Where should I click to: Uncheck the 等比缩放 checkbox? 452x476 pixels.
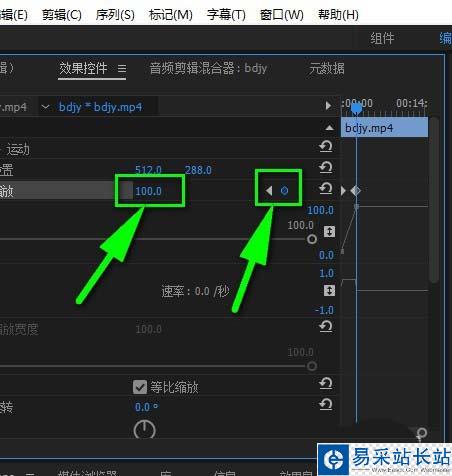coord(140,387)
